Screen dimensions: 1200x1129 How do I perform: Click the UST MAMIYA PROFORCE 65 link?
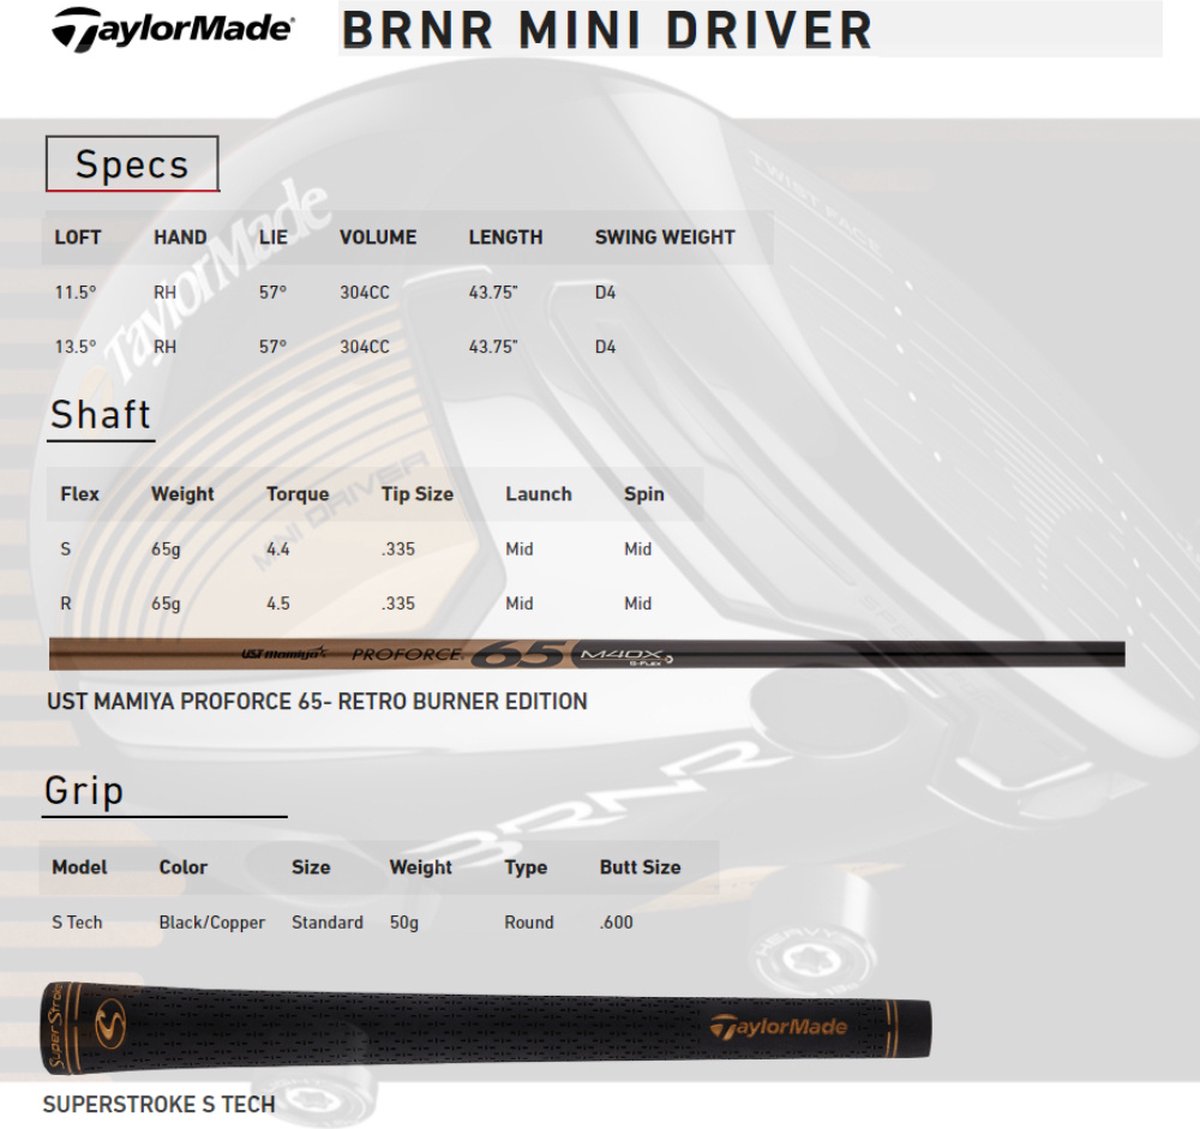tap(316, 702)
